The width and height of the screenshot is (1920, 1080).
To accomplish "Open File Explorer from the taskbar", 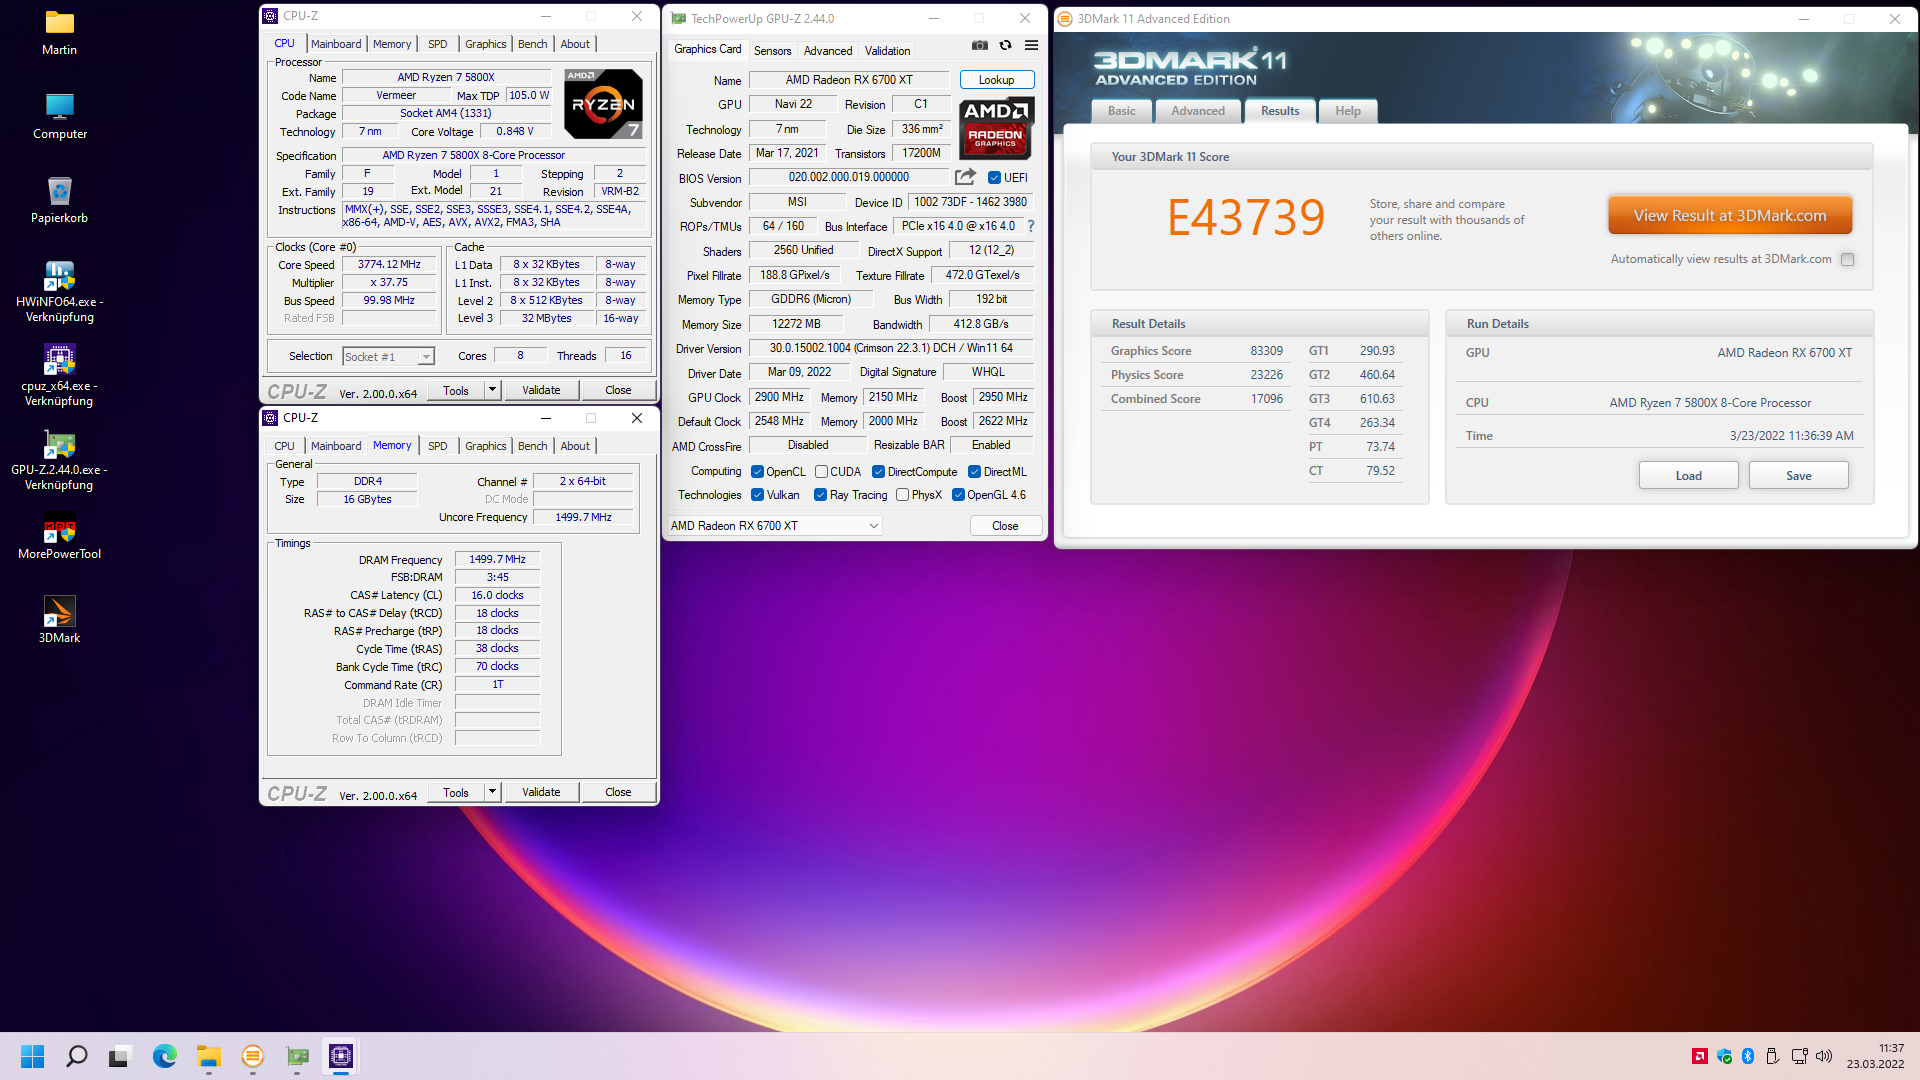I will tap(208, 1056).
